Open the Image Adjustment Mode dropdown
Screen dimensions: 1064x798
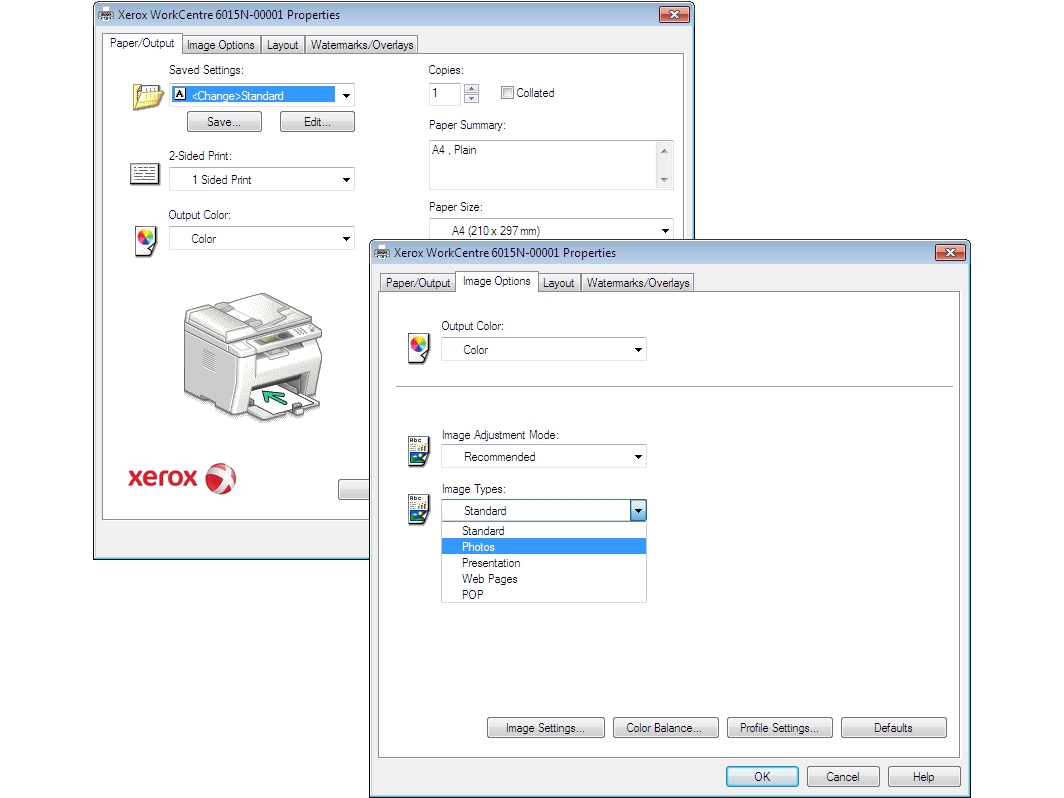pos(638,457)
